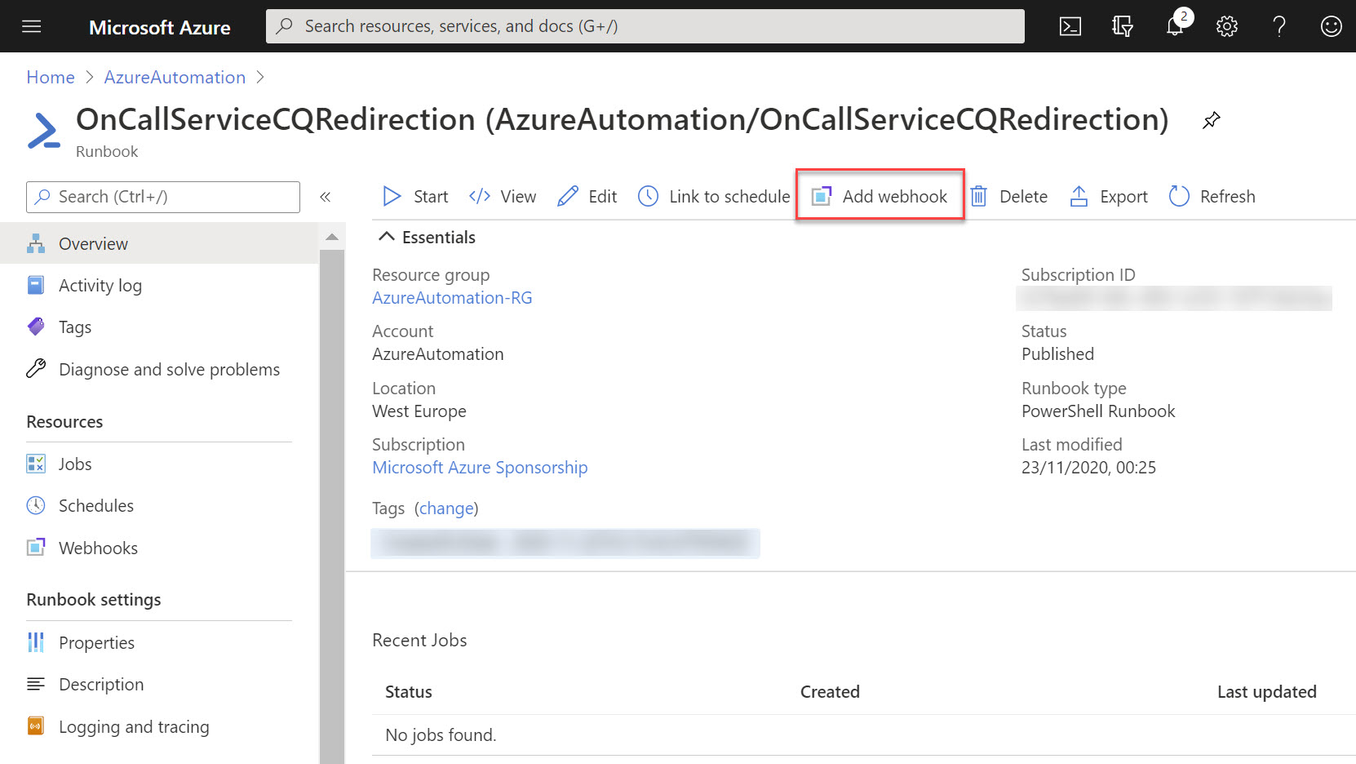Click the Last updated column header
The height and width of the screenshot is (764, 1356).
coord(1267,692)
